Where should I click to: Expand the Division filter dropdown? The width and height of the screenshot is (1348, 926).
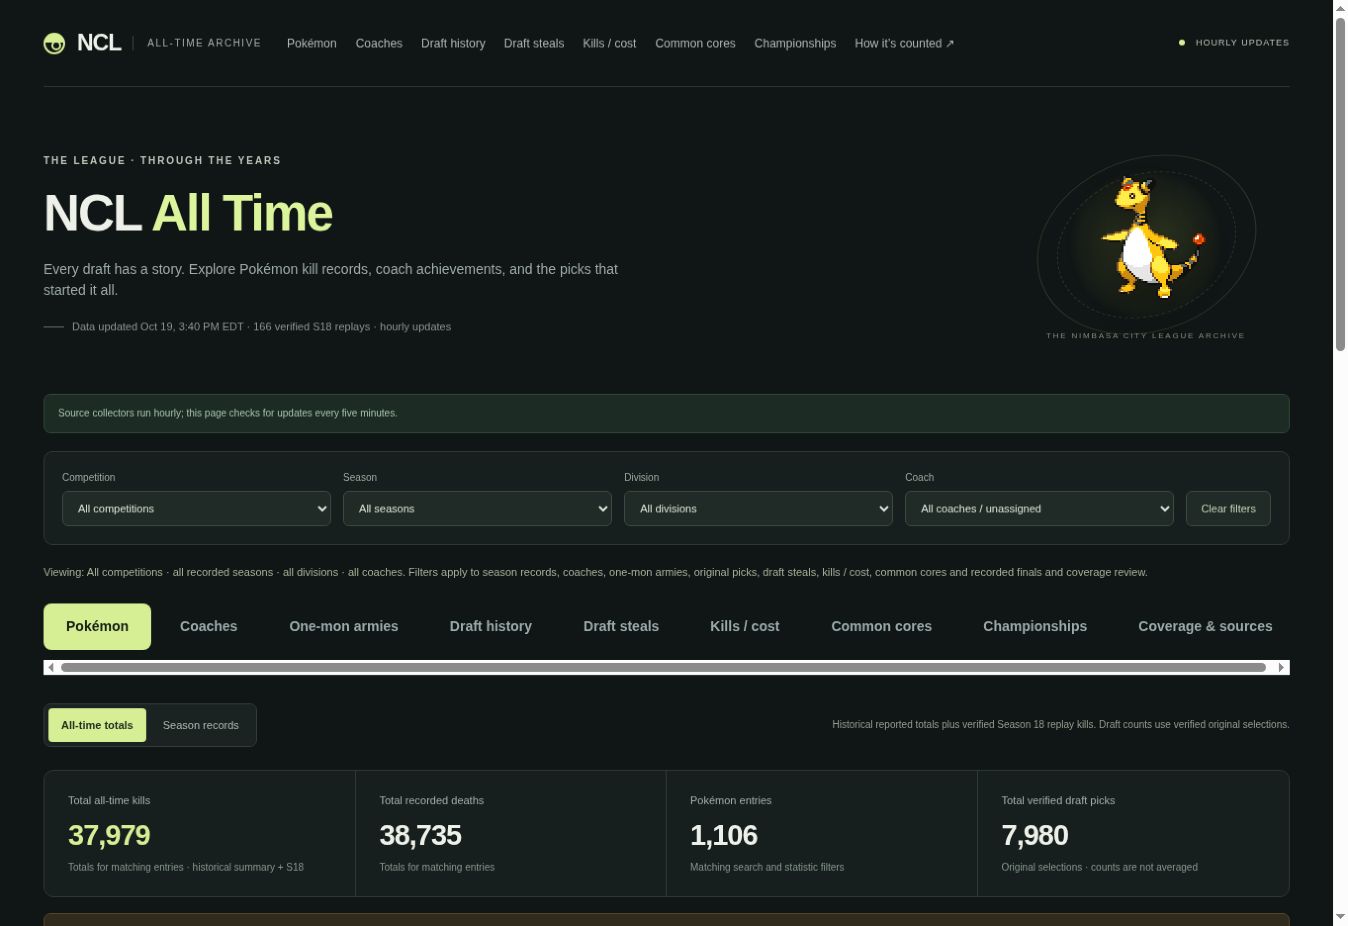click(x=758, y=508)
